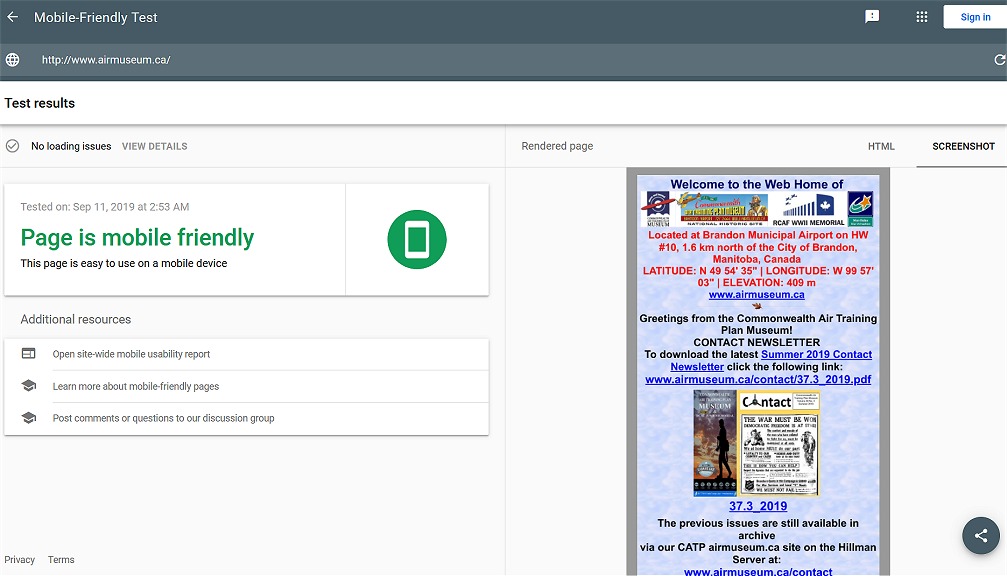Open Post comments to discussion group
This screenshot has height=576, width=1007.
[x=163, y=418]
